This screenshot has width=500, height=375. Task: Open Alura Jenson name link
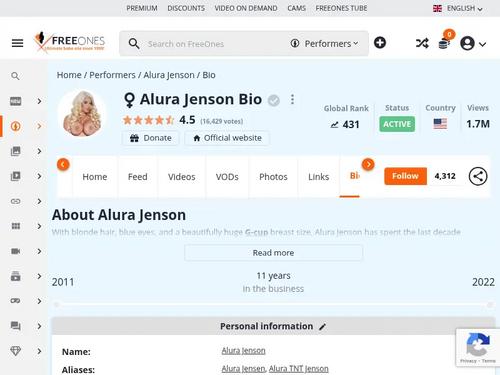pos(243,351)
